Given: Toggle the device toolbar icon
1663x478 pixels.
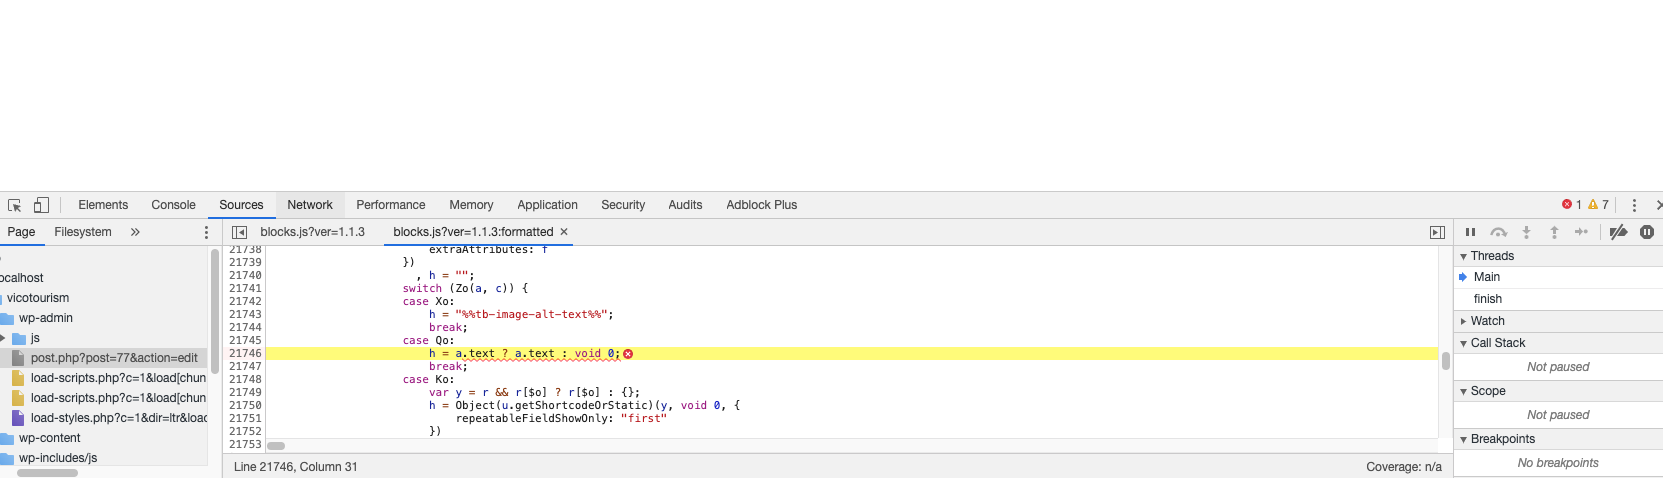Looking at the screenshot, I should coord(41,205).
